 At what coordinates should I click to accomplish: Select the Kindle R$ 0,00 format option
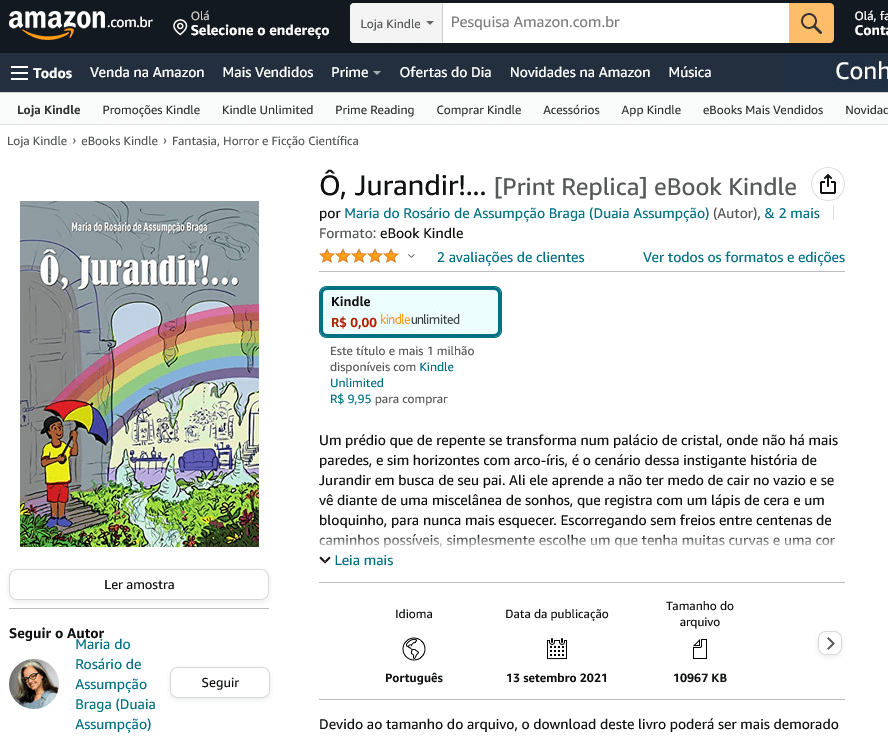click(x=410, y=312)
